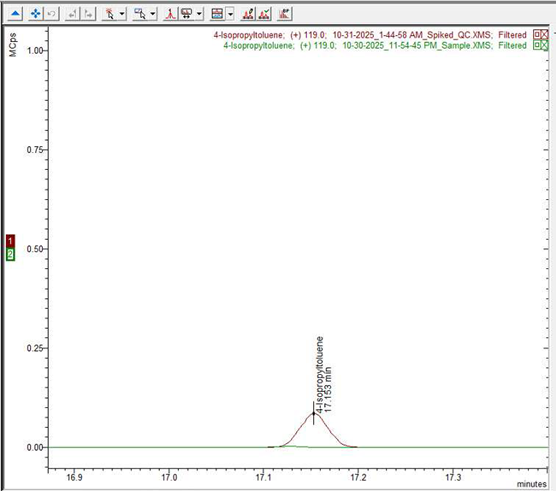Click the 17.153 min retention time label
Screen dimensions: 556x491
click(x=328, y=389)
